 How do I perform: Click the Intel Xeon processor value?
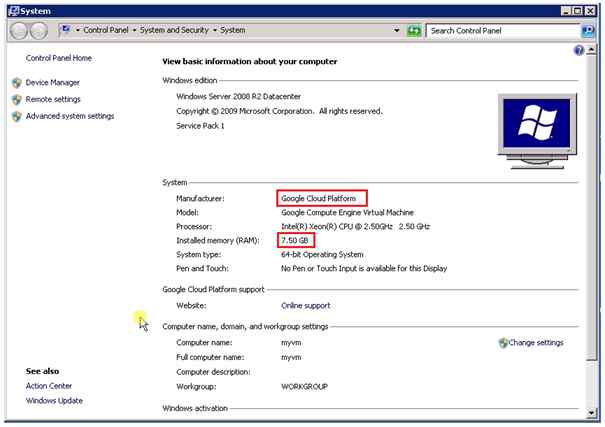point(355,226)
